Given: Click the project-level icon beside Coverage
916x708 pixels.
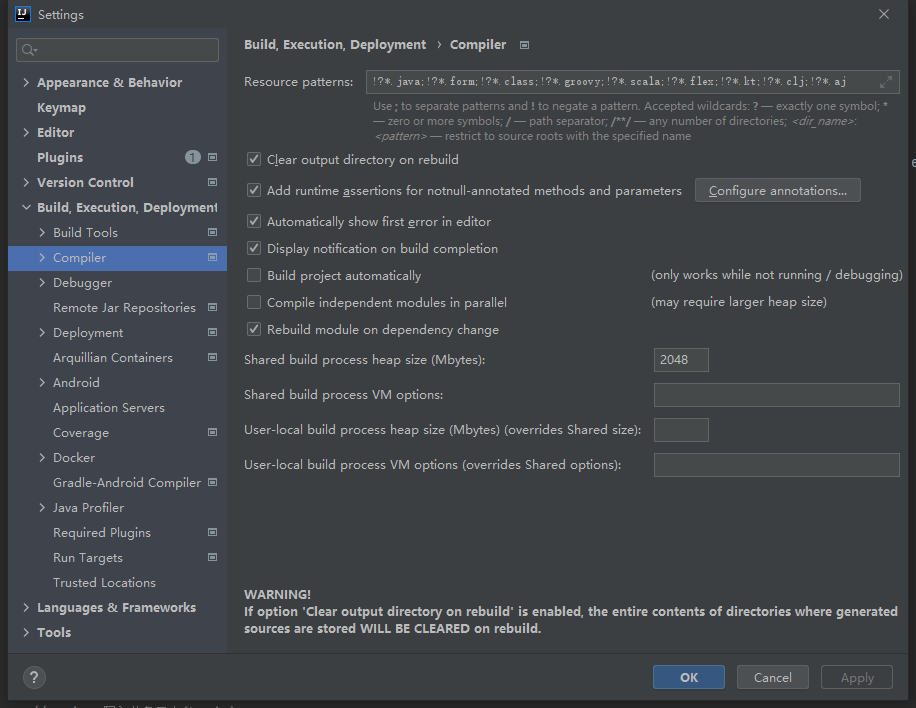Looking at the screenshot, I should pos(213,432).
